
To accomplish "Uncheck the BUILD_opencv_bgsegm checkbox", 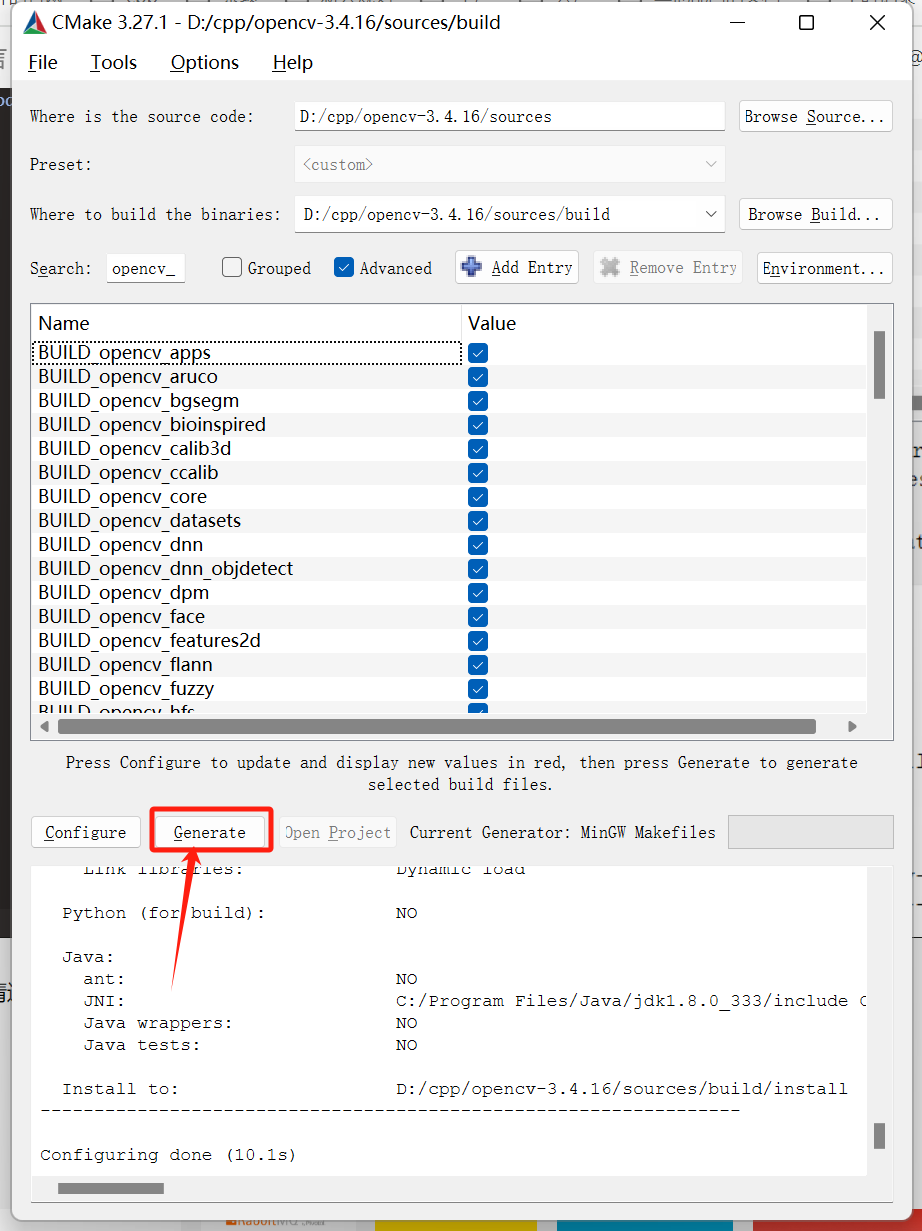I will (x=478, y=401).
